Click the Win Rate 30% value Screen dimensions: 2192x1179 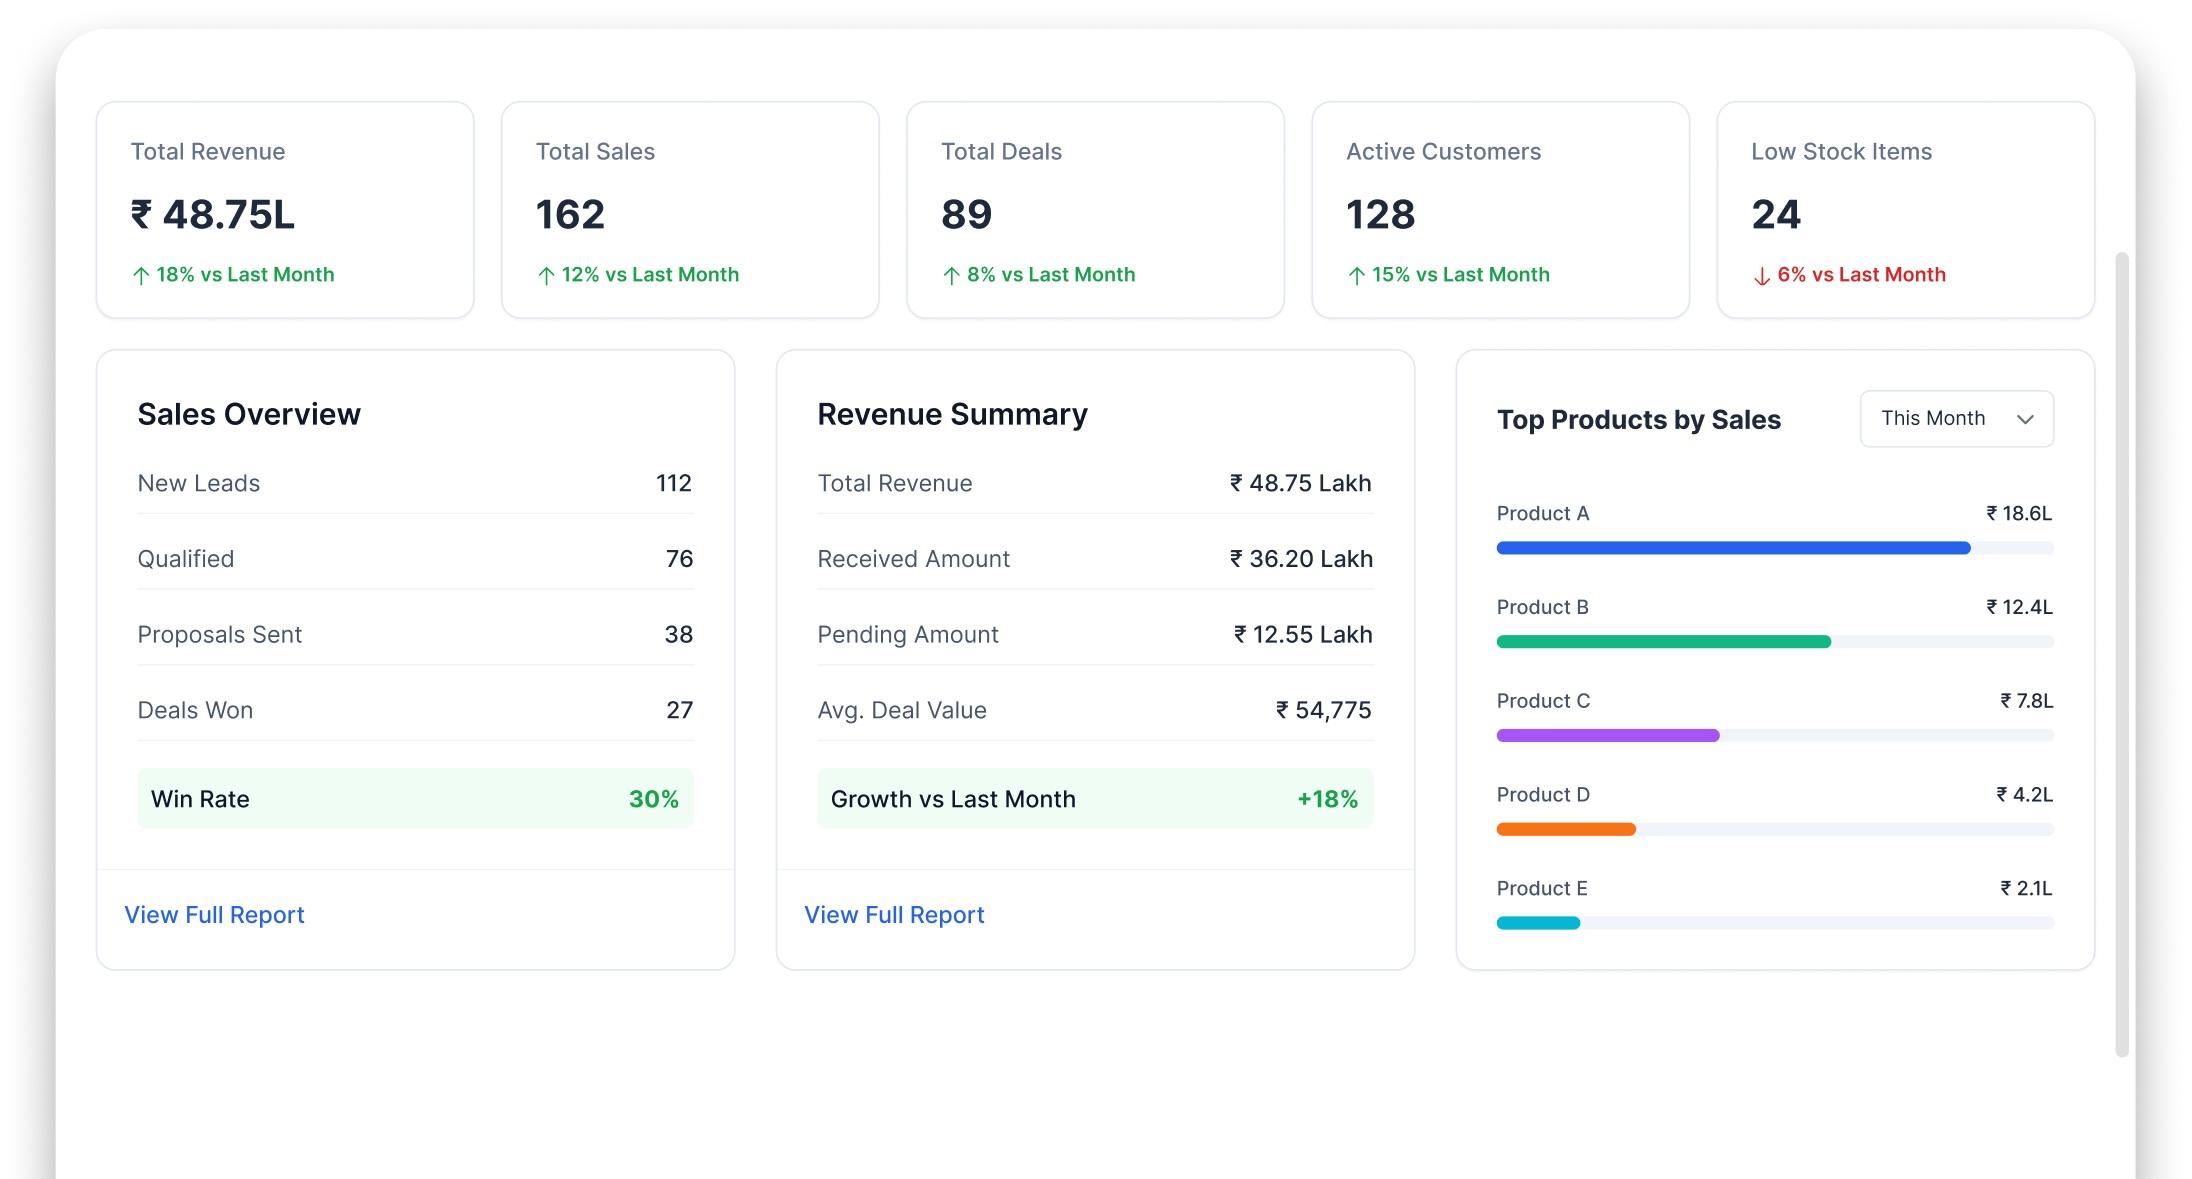[x=653, y=800]
